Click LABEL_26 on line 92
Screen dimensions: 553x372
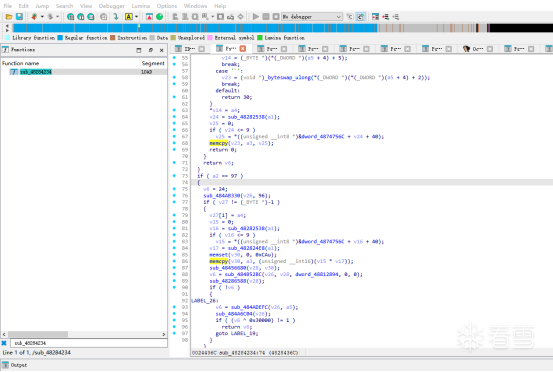(204, 300)
